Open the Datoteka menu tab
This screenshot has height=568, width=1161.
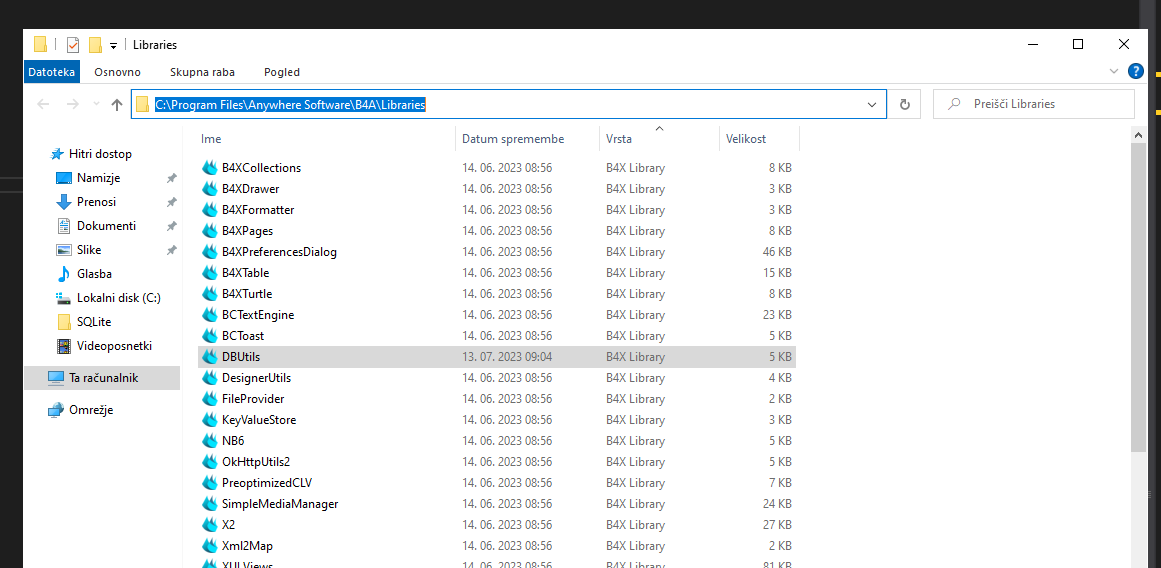tap(52, 72)
